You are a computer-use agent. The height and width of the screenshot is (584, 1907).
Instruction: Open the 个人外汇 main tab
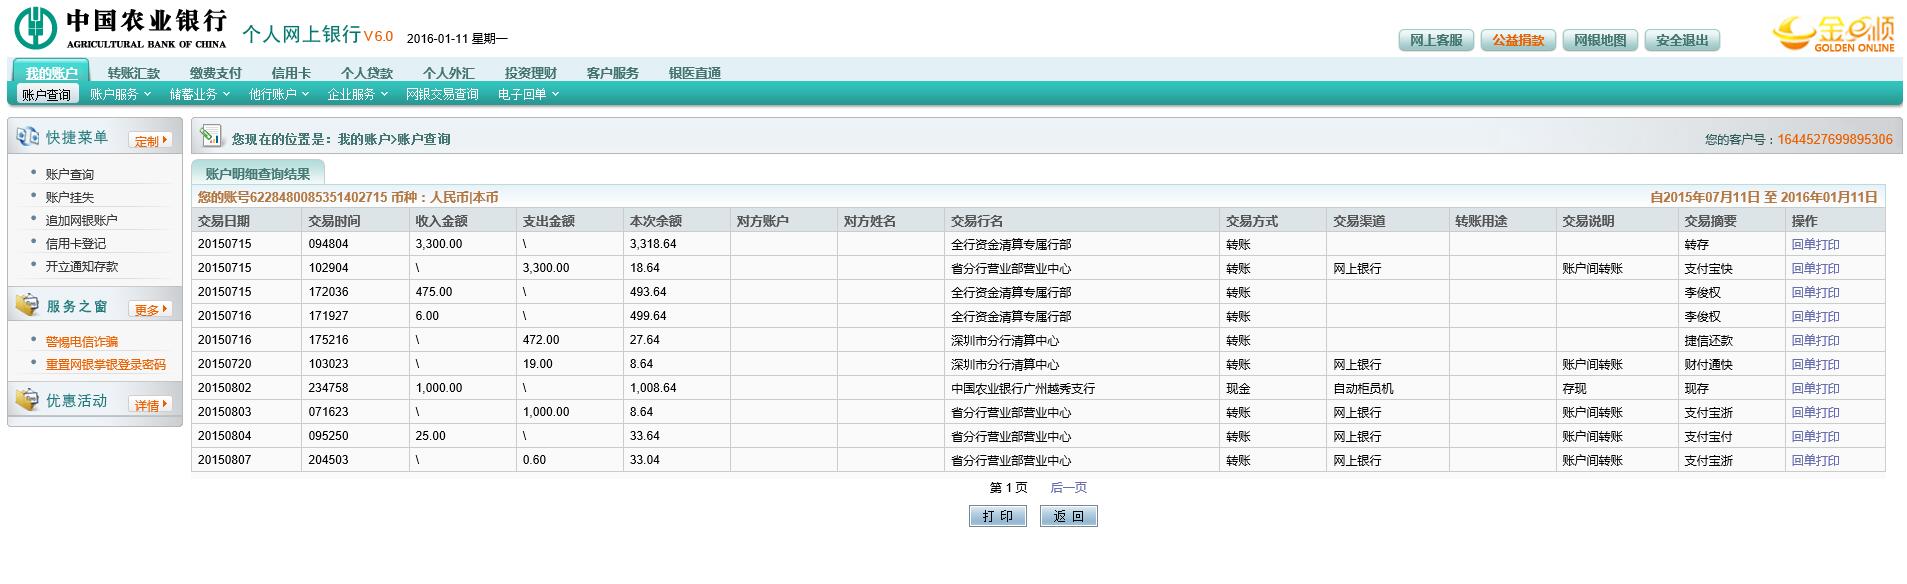pos(449,73)
